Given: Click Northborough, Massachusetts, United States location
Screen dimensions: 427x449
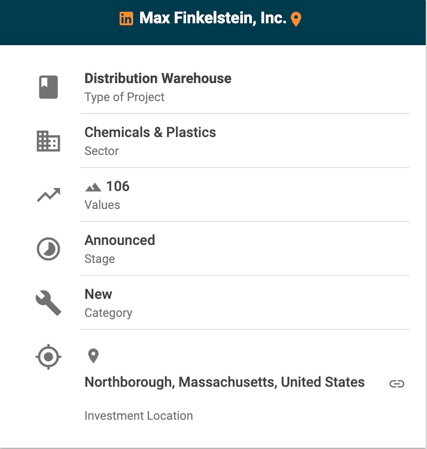Looking at the screenshot, I should point(224,382).
